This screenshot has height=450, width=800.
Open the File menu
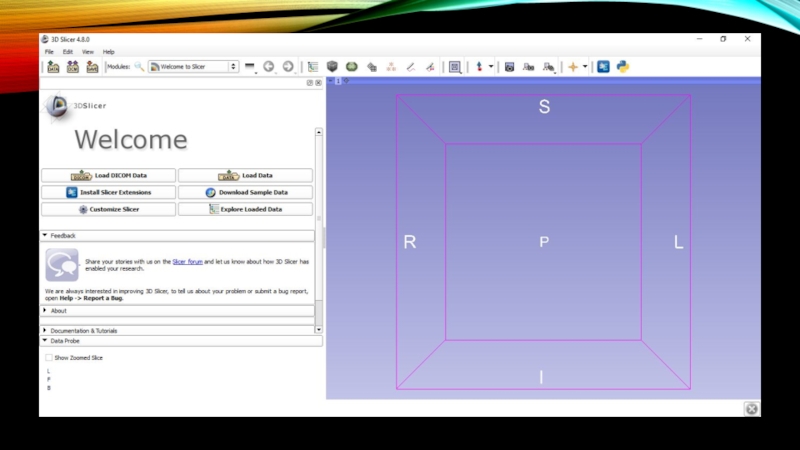pyautogui.click(x=49, y=51)
